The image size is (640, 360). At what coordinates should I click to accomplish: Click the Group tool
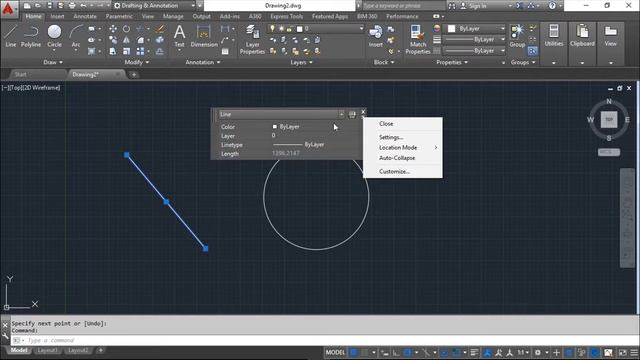pos(517,36)
